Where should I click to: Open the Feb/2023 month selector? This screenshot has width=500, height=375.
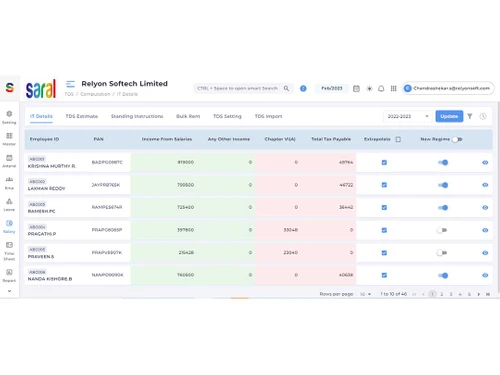332,88
